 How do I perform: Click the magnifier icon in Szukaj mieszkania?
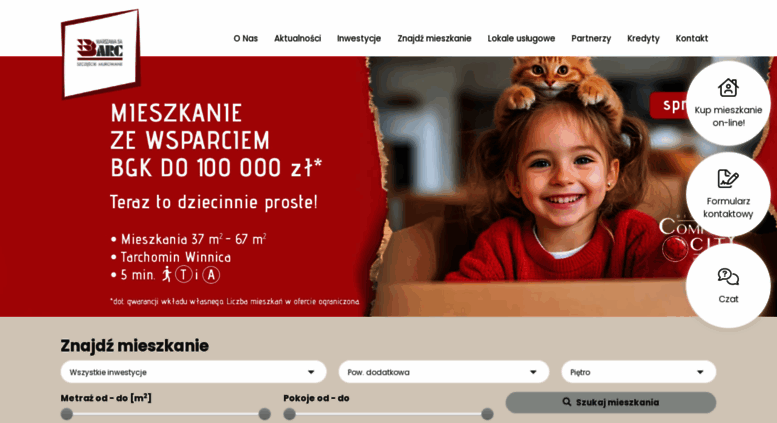pyautogui.click(x=567, y=402)
